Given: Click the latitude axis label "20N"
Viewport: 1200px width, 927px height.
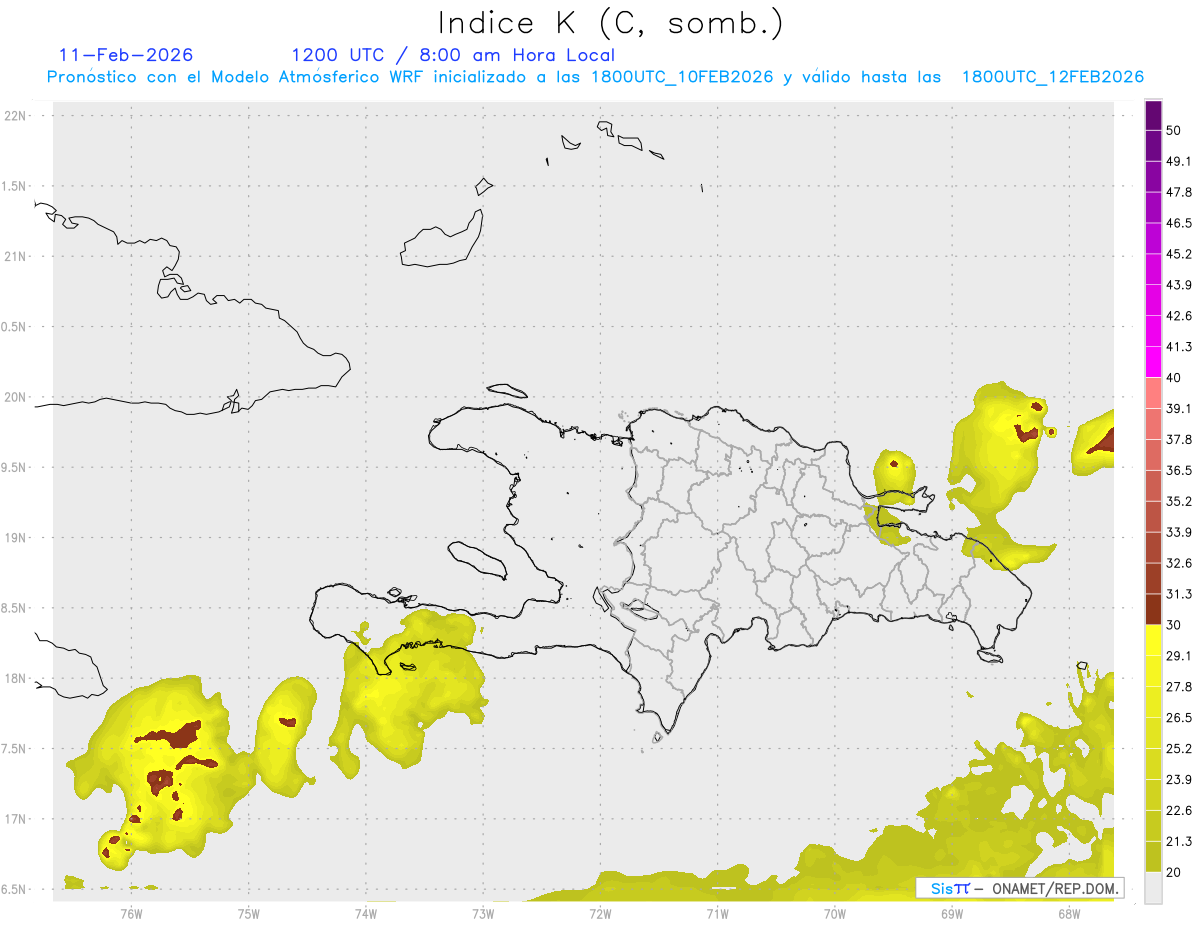Looking at the screenshot, I should [17, 397].
